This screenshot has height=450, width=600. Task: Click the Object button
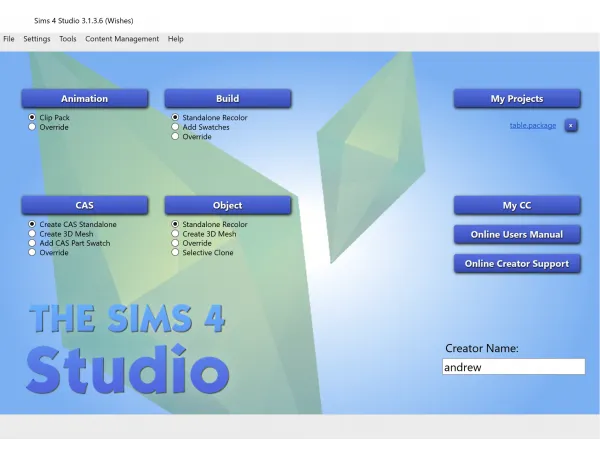(x=228, y=205)
